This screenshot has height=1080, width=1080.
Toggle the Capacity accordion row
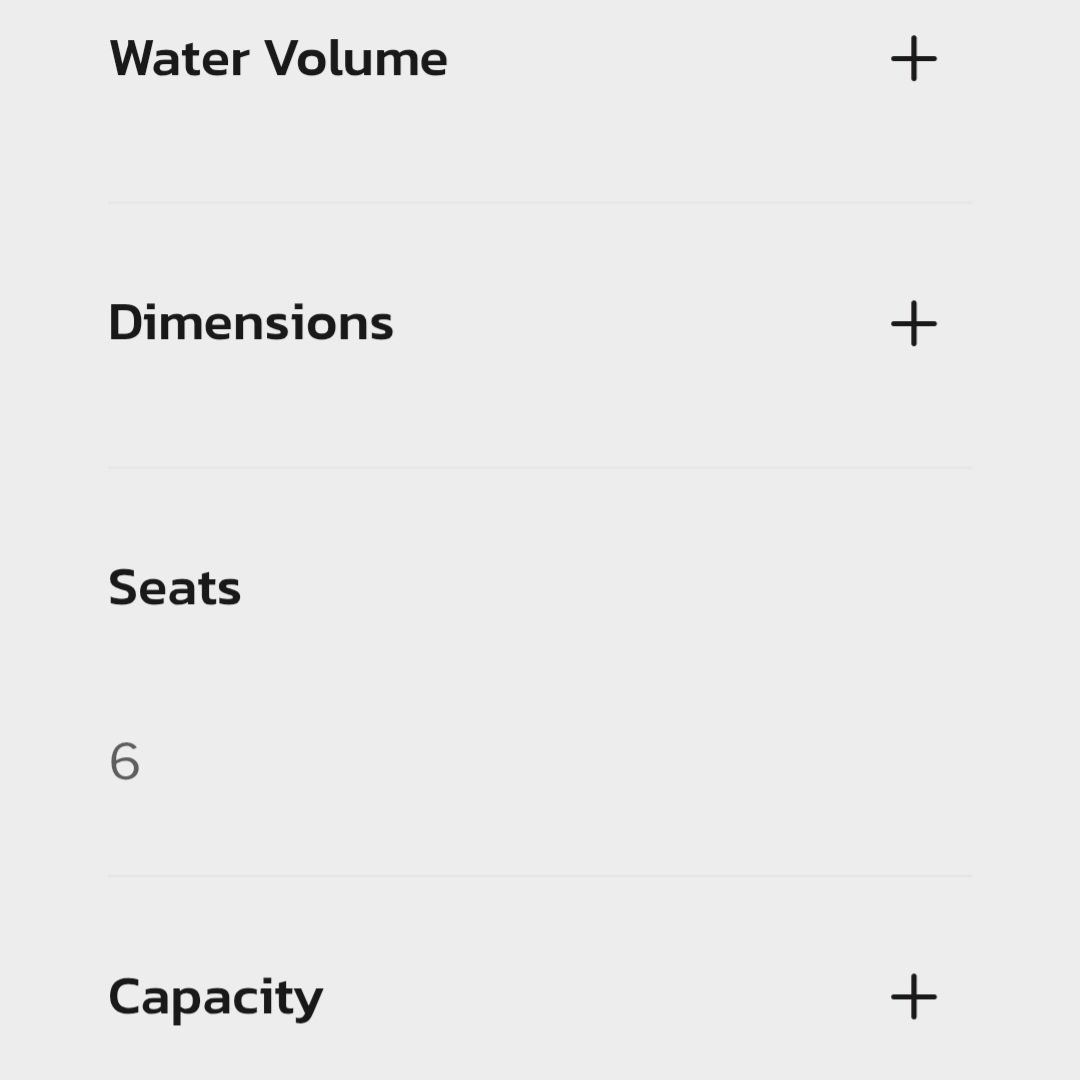[x=540, y=997]
